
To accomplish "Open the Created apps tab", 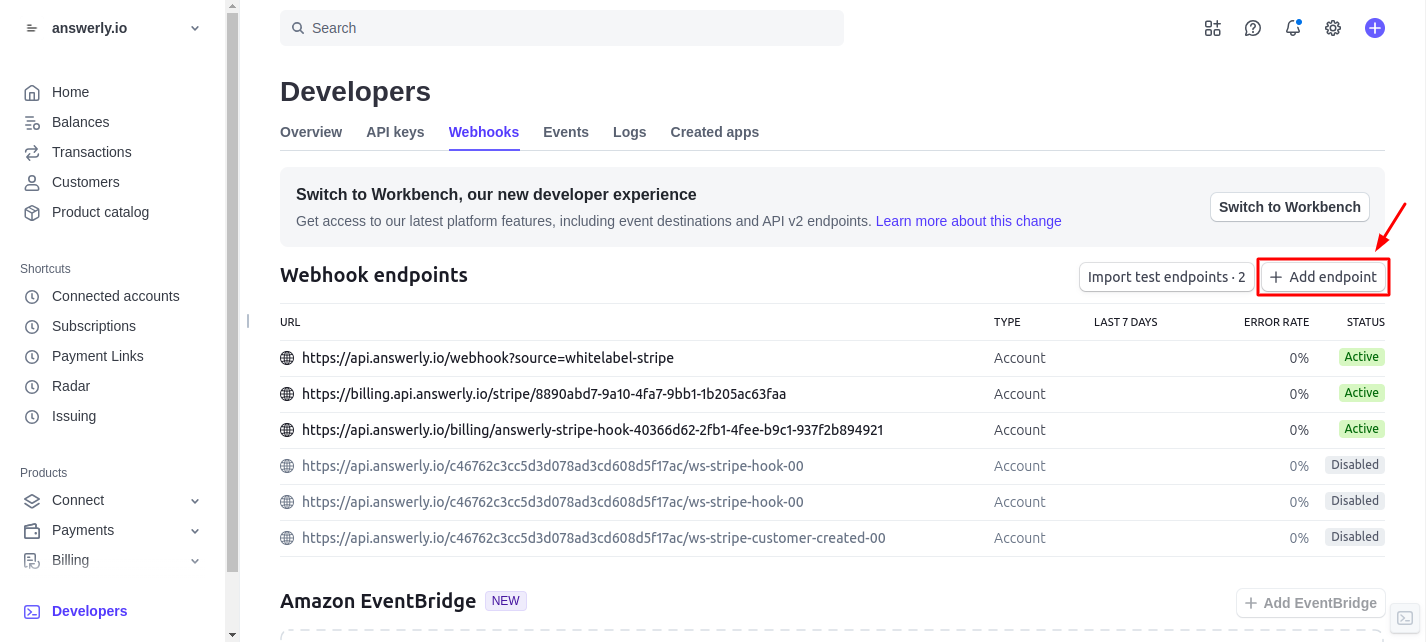I will pyautogui.click(x=715, y=132).
